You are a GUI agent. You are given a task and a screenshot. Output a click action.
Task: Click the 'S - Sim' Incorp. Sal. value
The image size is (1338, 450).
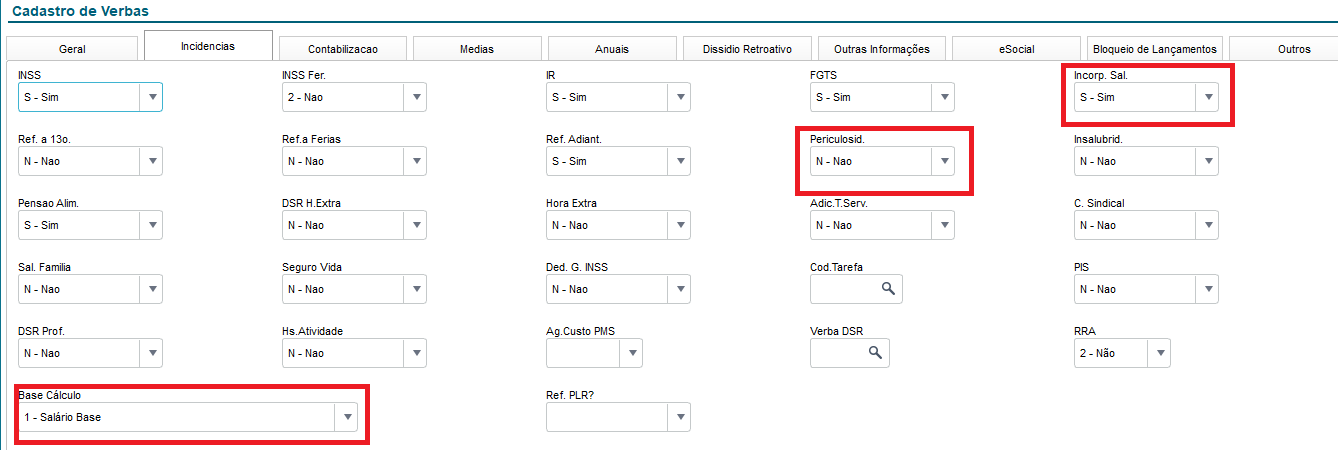(1097, 97)
